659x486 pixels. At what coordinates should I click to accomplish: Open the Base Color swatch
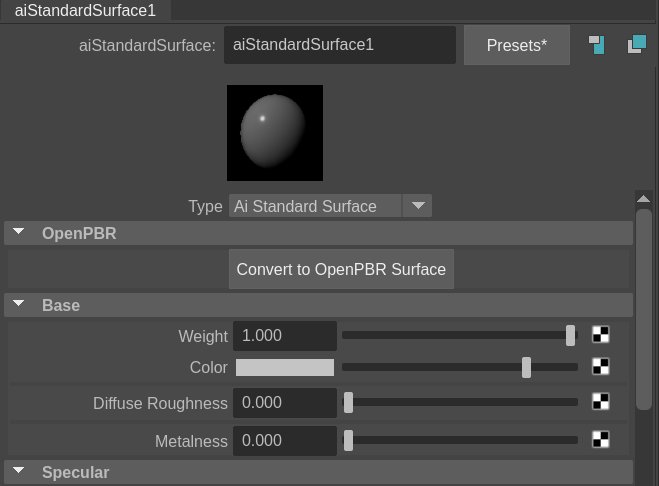tap(285, 367)
